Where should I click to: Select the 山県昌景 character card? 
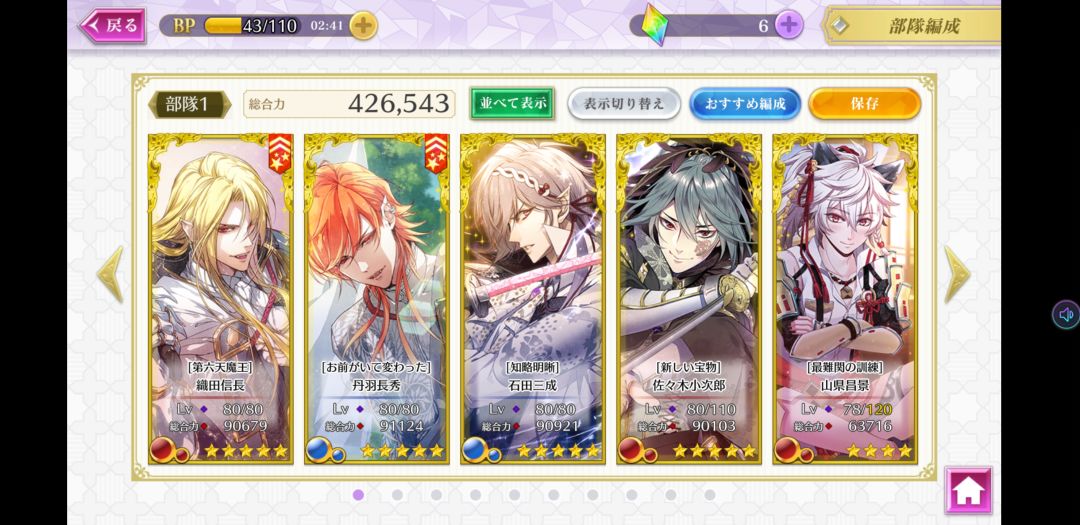[845, 298]
